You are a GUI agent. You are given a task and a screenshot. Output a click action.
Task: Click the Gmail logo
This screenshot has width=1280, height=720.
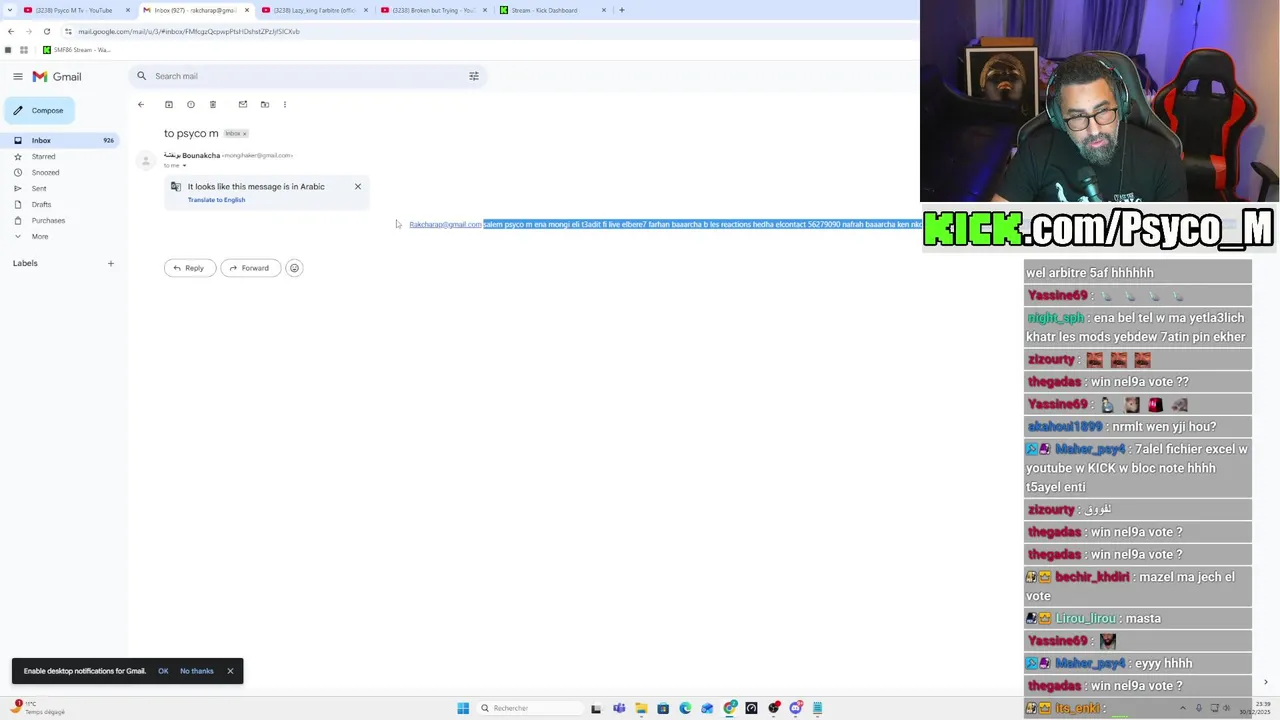57,77
